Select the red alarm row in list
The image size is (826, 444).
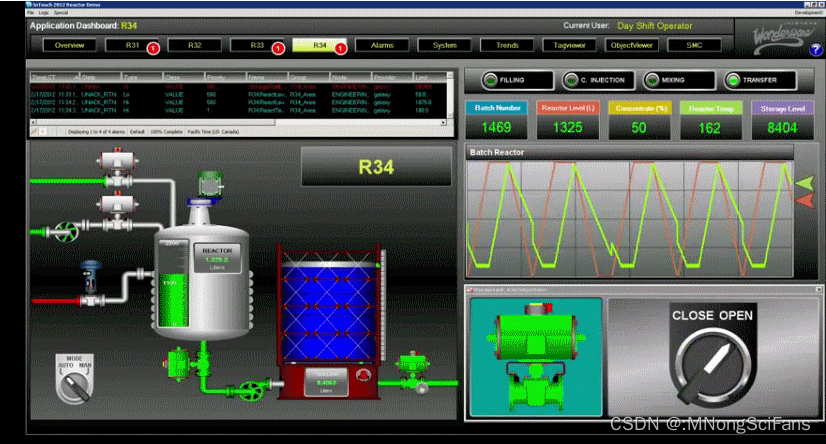pyautogui.click(x=238, y=86)
